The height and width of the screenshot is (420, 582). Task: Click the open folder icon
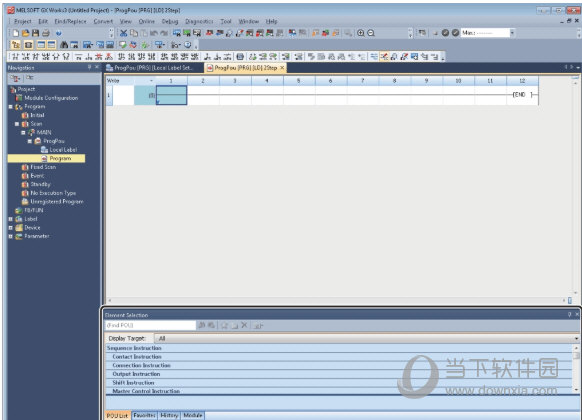coord(25,33)
